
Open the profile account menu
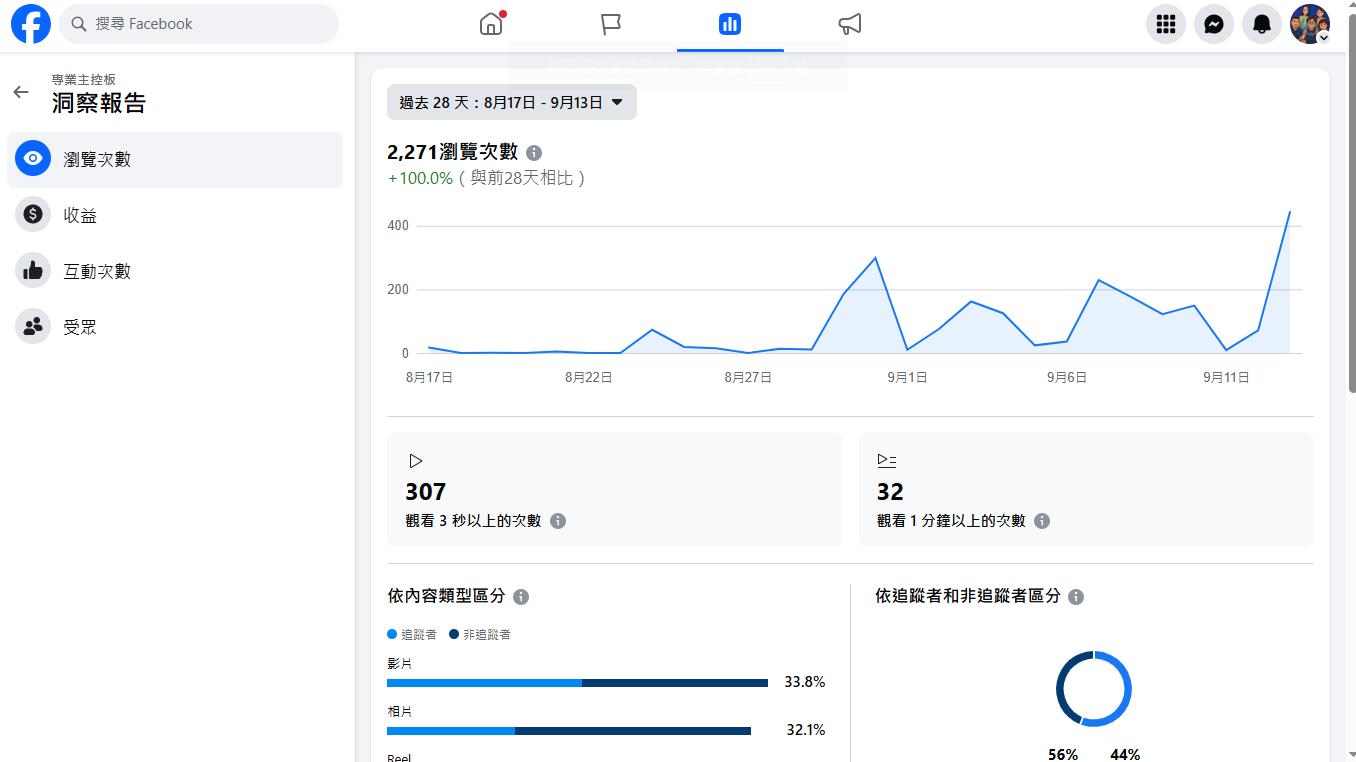coord(1309,24)
